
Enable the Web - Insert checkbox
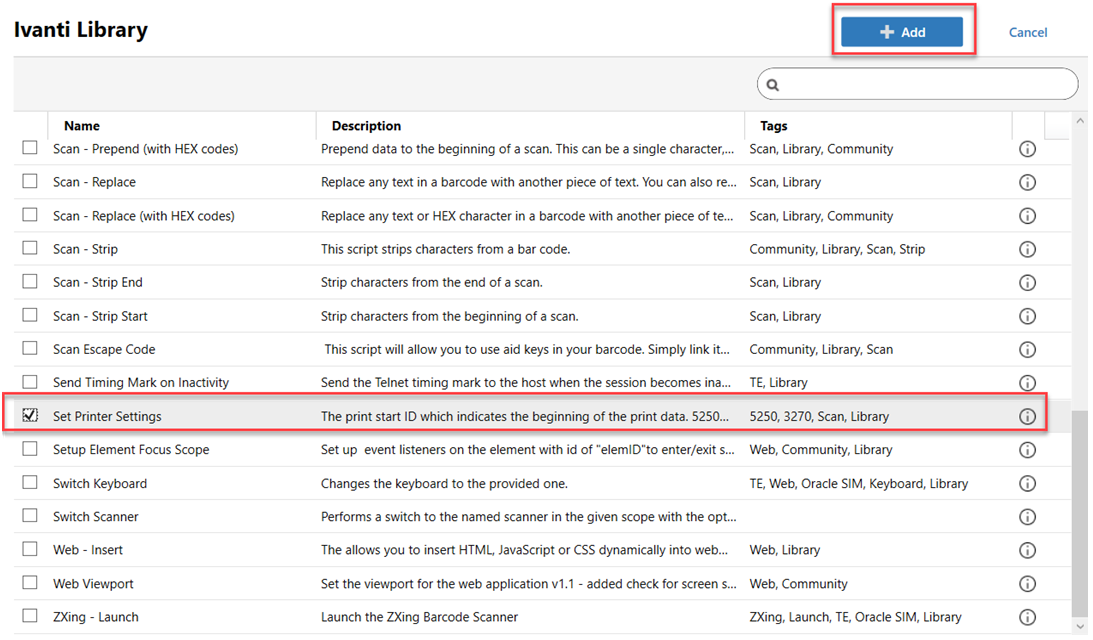(x=30, y=549)
